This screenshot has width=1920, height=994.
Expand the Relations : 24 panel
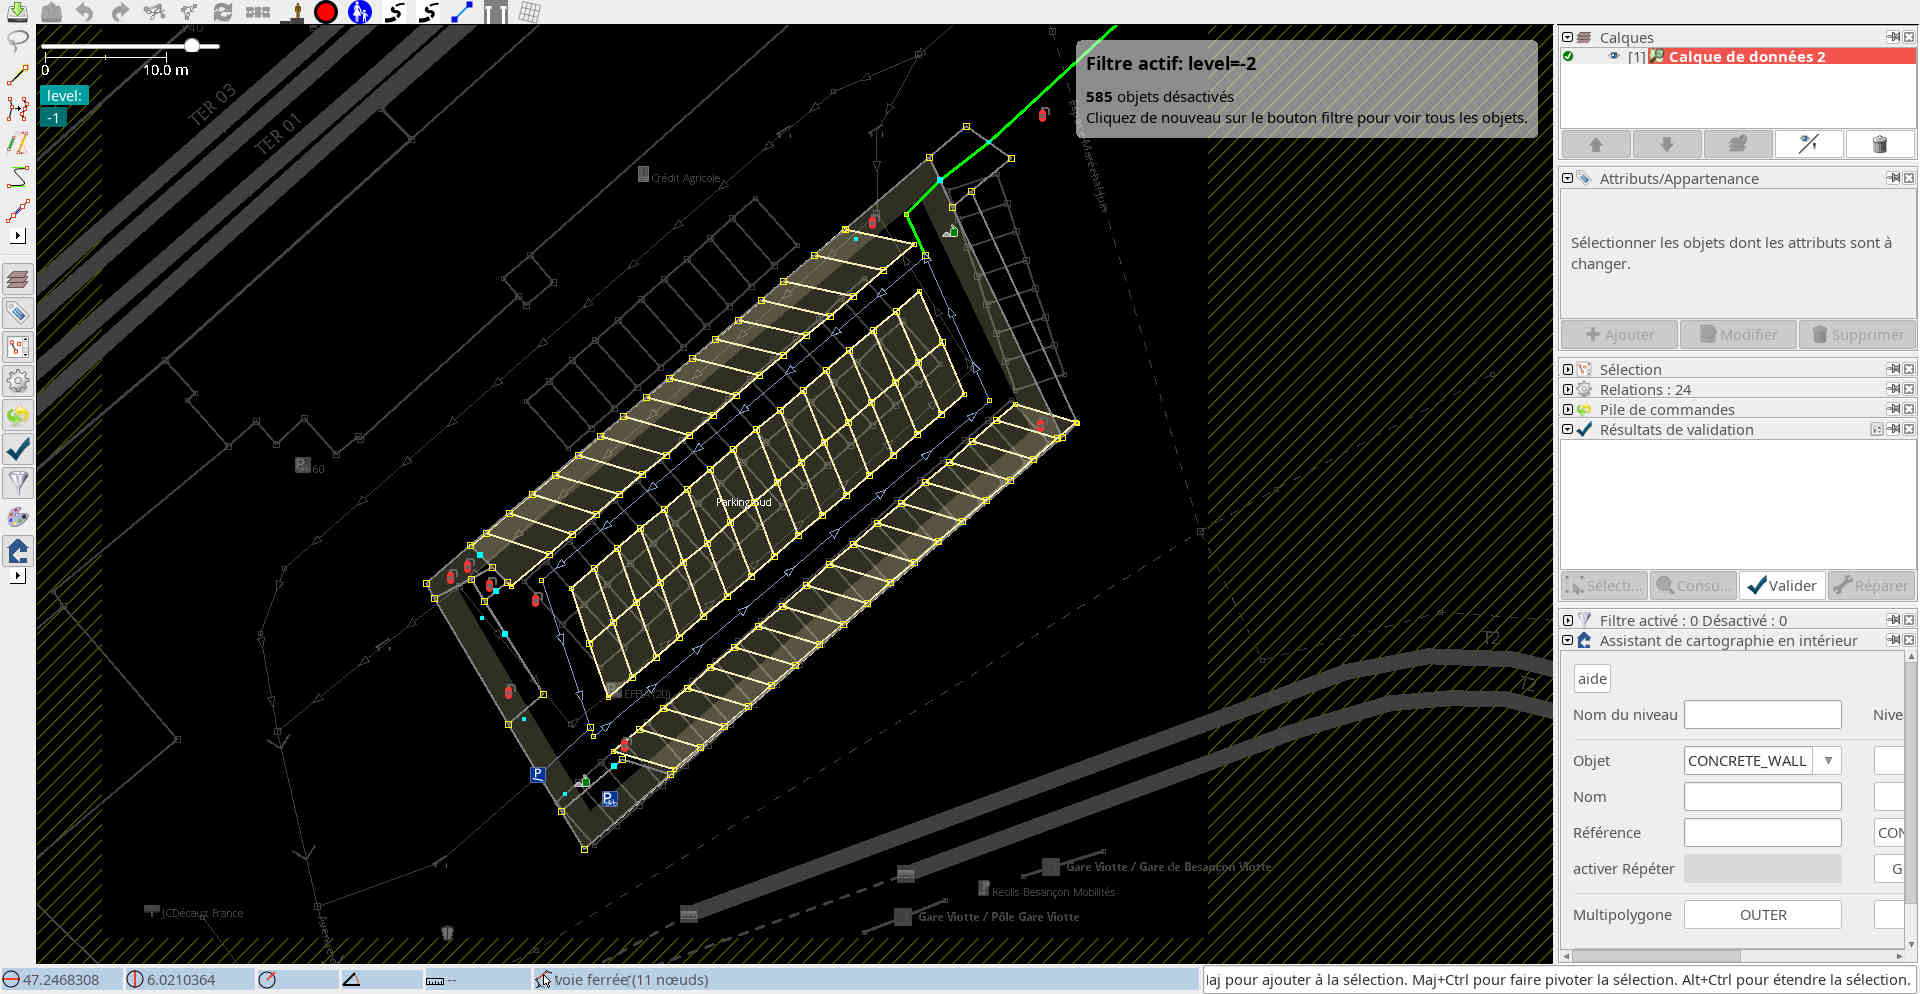pyautogui.click(x=1568, y=390)
